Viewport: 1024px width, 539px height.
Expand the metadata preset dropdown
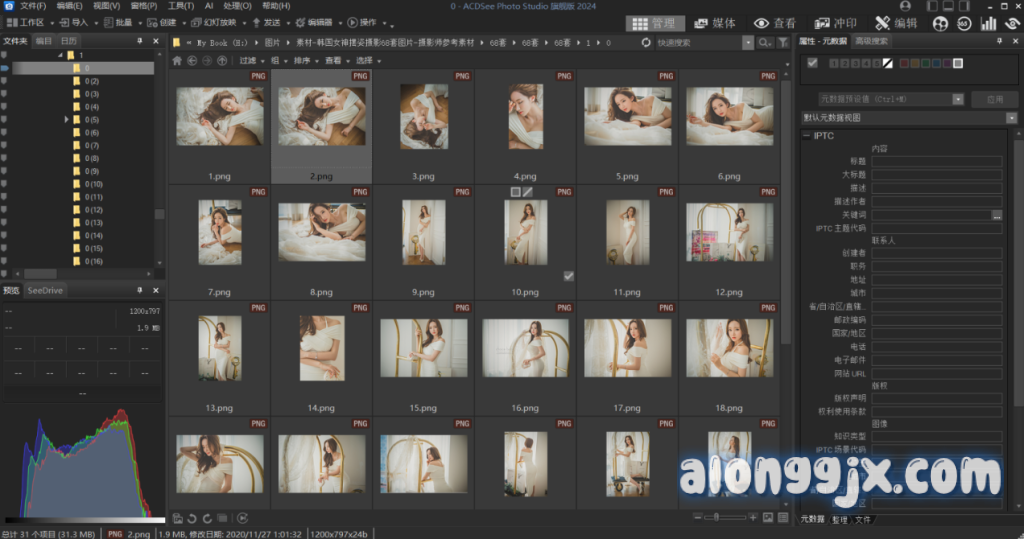point(958,99)
